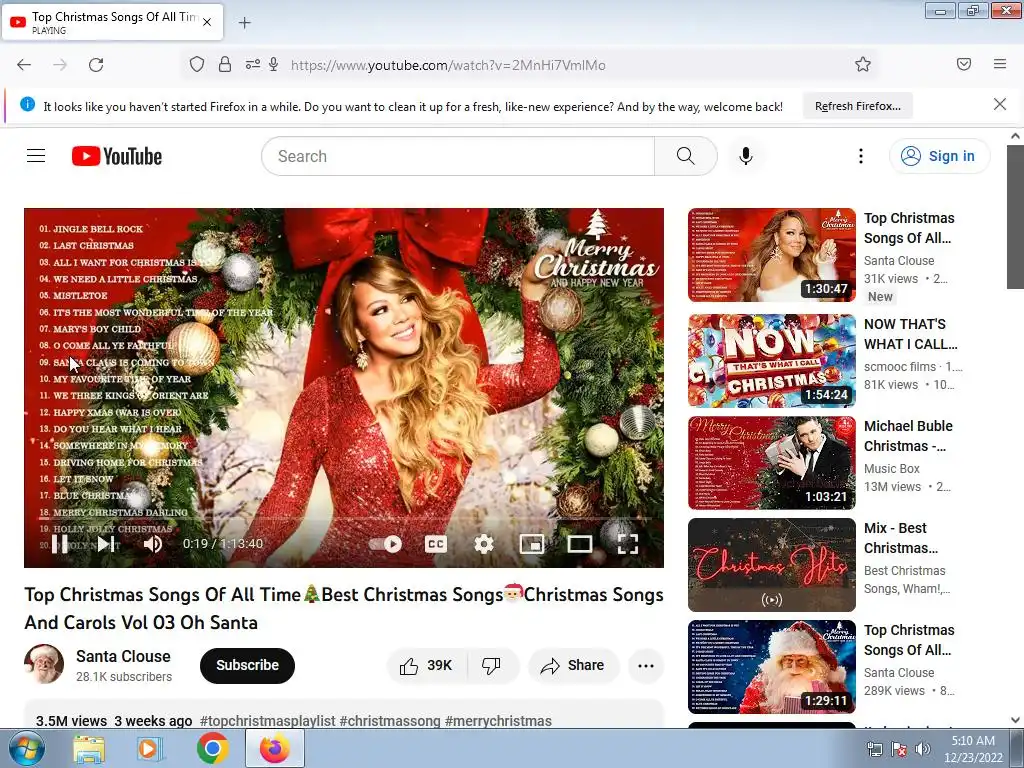The image size is (1024, 768).
Task: Bookmark this page with star
Action: 863,64
